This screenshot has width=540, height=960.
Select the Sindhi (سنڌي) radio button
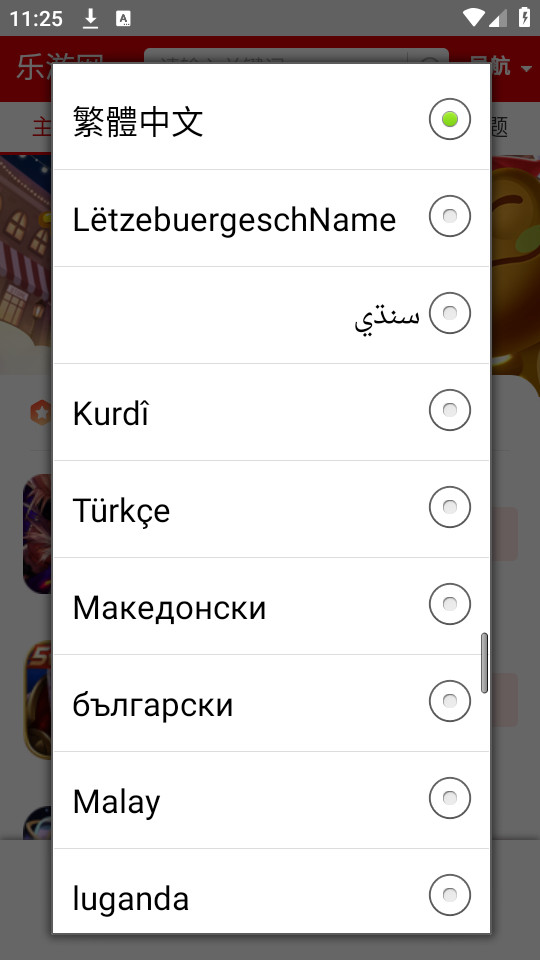click(x=449, y=313)
